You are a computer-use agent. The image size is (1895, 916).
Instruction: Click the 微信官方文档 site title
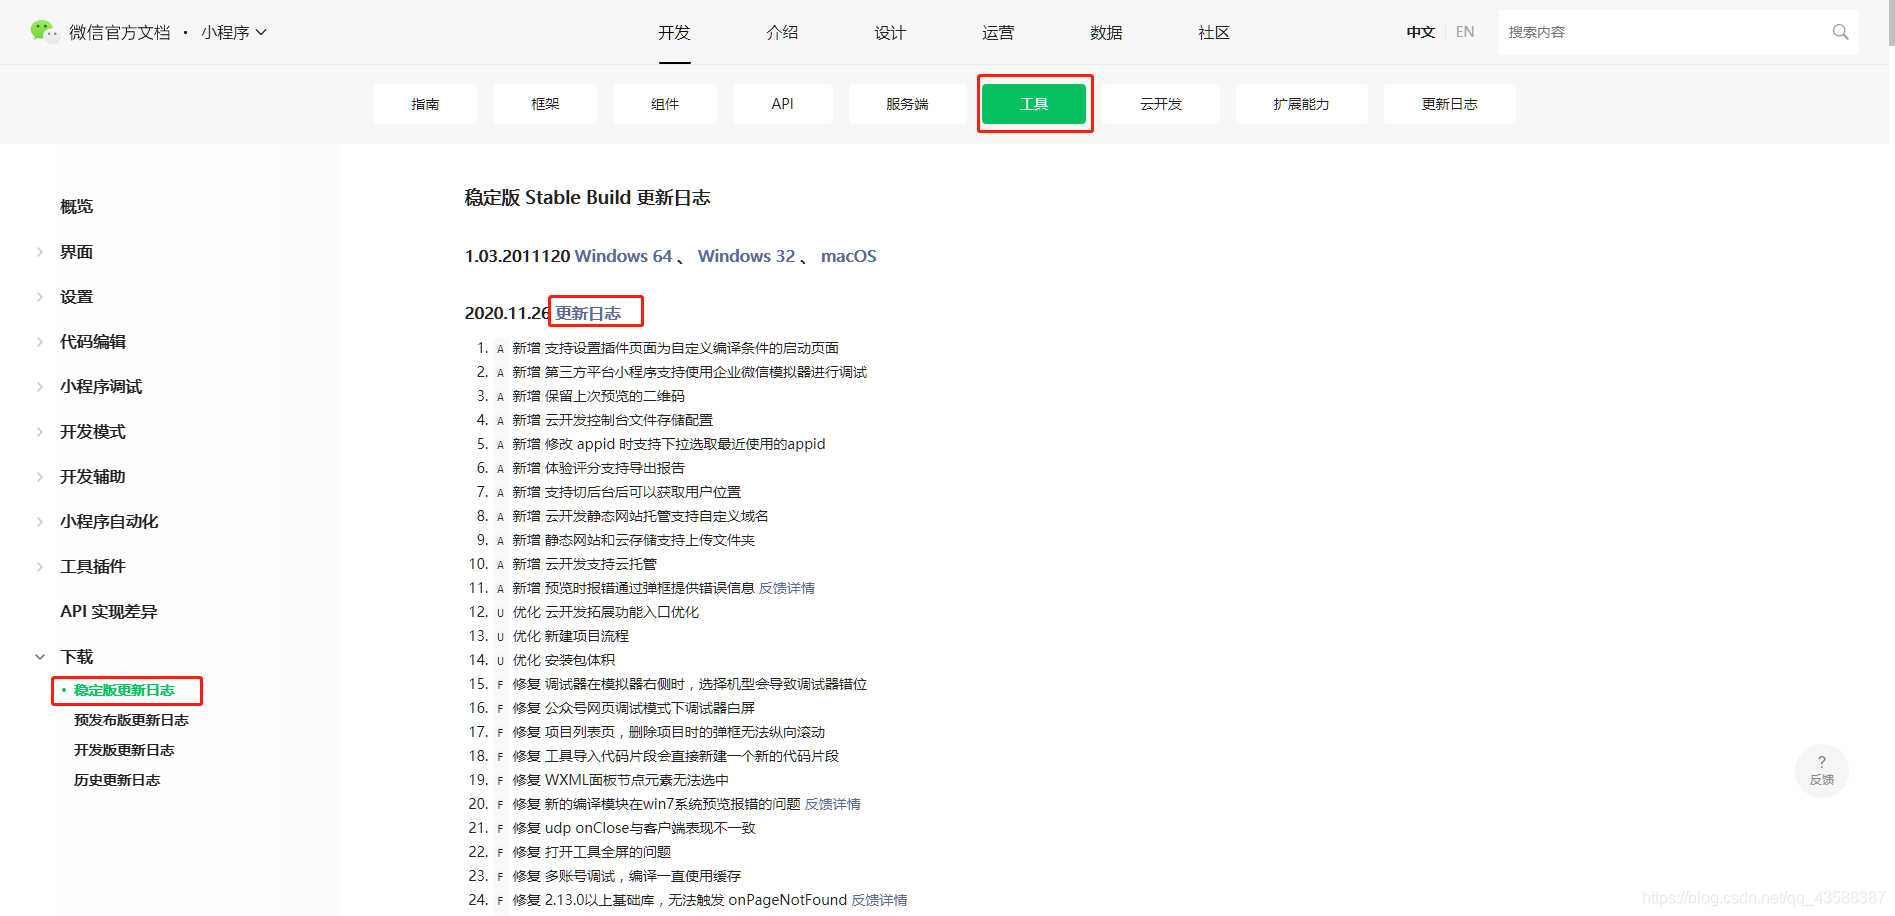(x=120, y=32)
